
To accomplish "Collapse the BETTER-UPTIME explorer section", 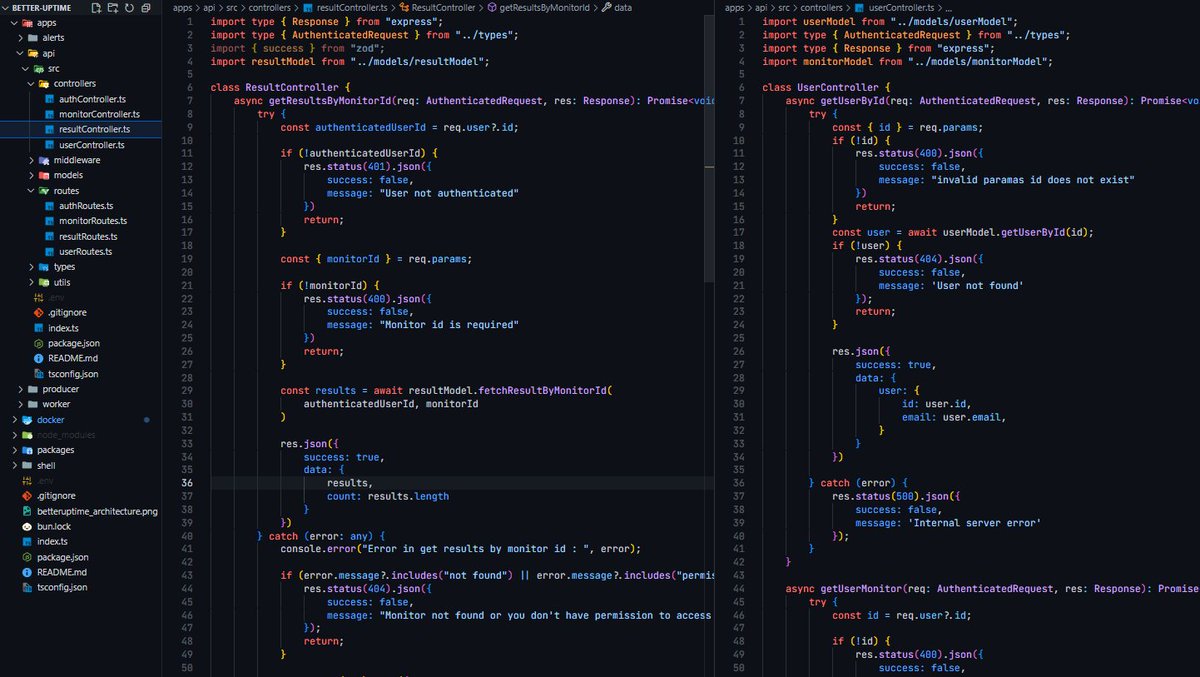I will coord(6,8).
